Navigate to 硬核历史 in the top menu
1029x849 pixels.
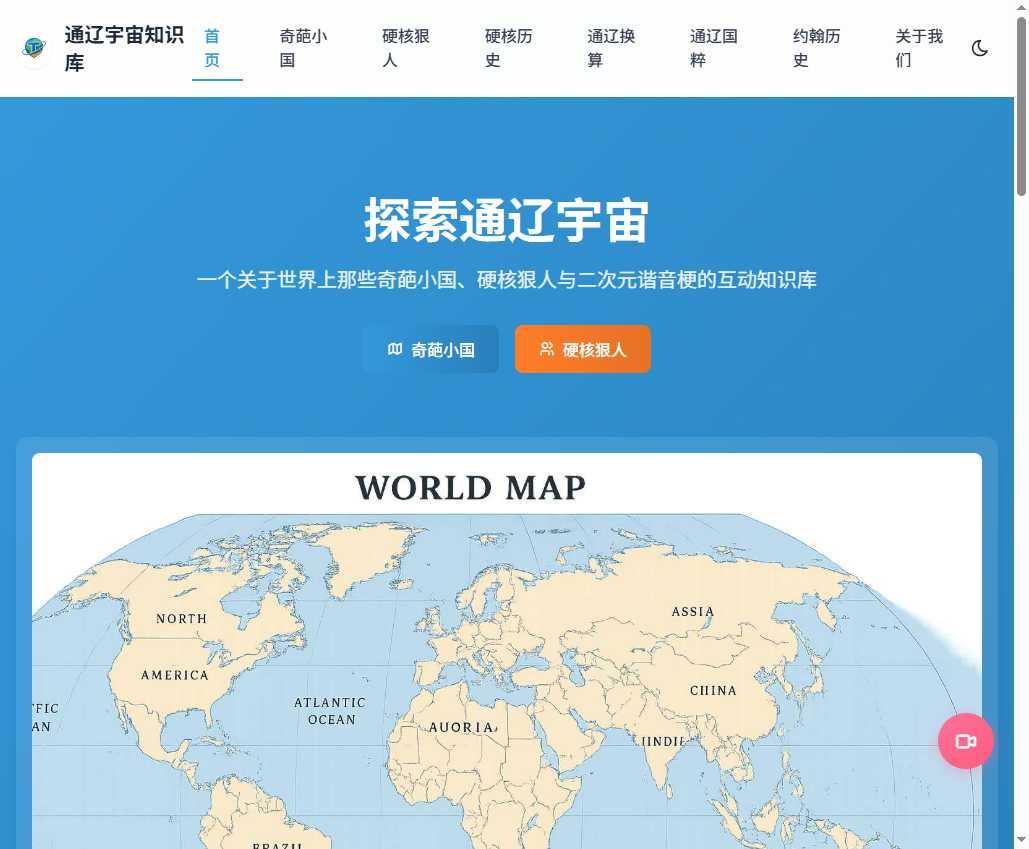[508, 47]
